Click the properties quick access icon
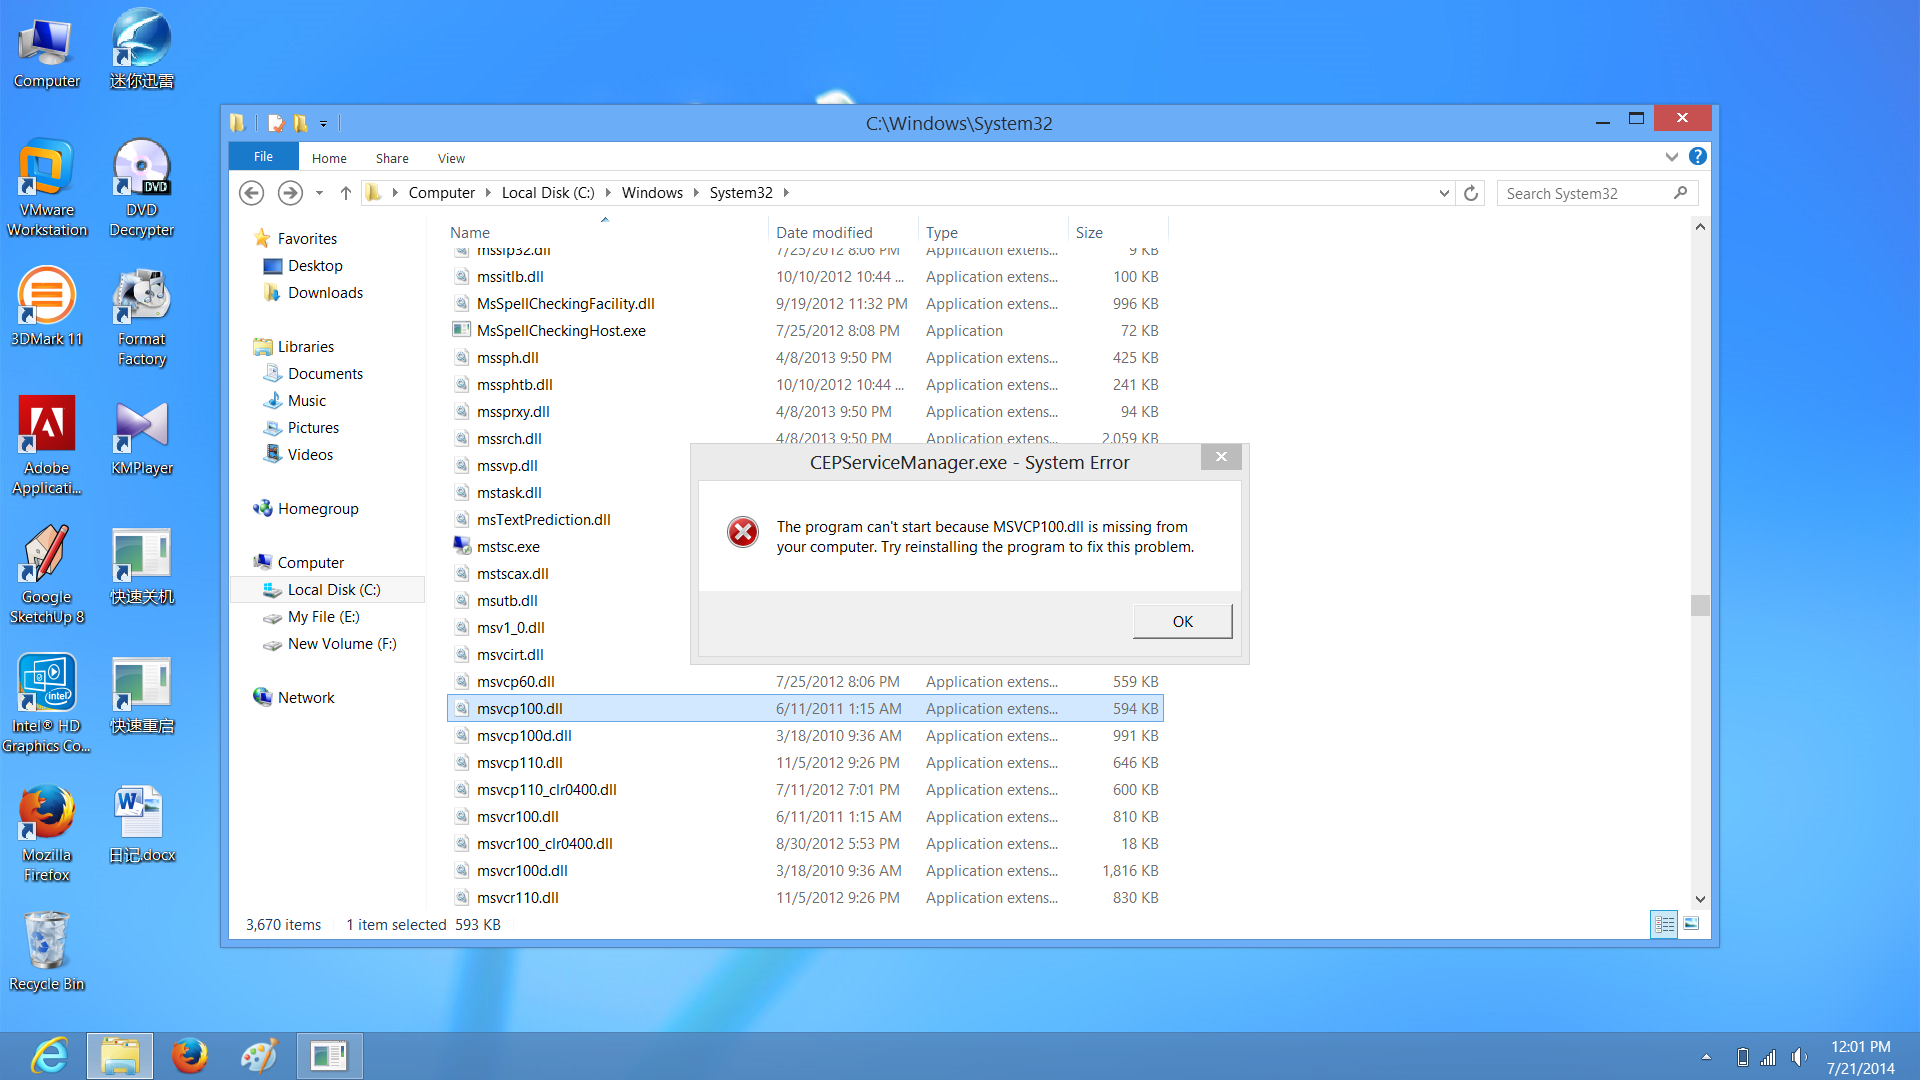 coord(275,123)
